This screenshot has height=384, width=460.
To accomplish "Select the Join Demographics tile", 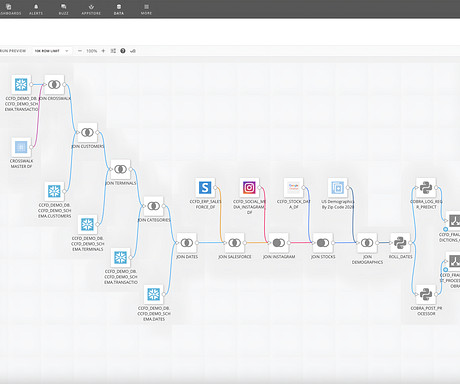I will [367, 243].
